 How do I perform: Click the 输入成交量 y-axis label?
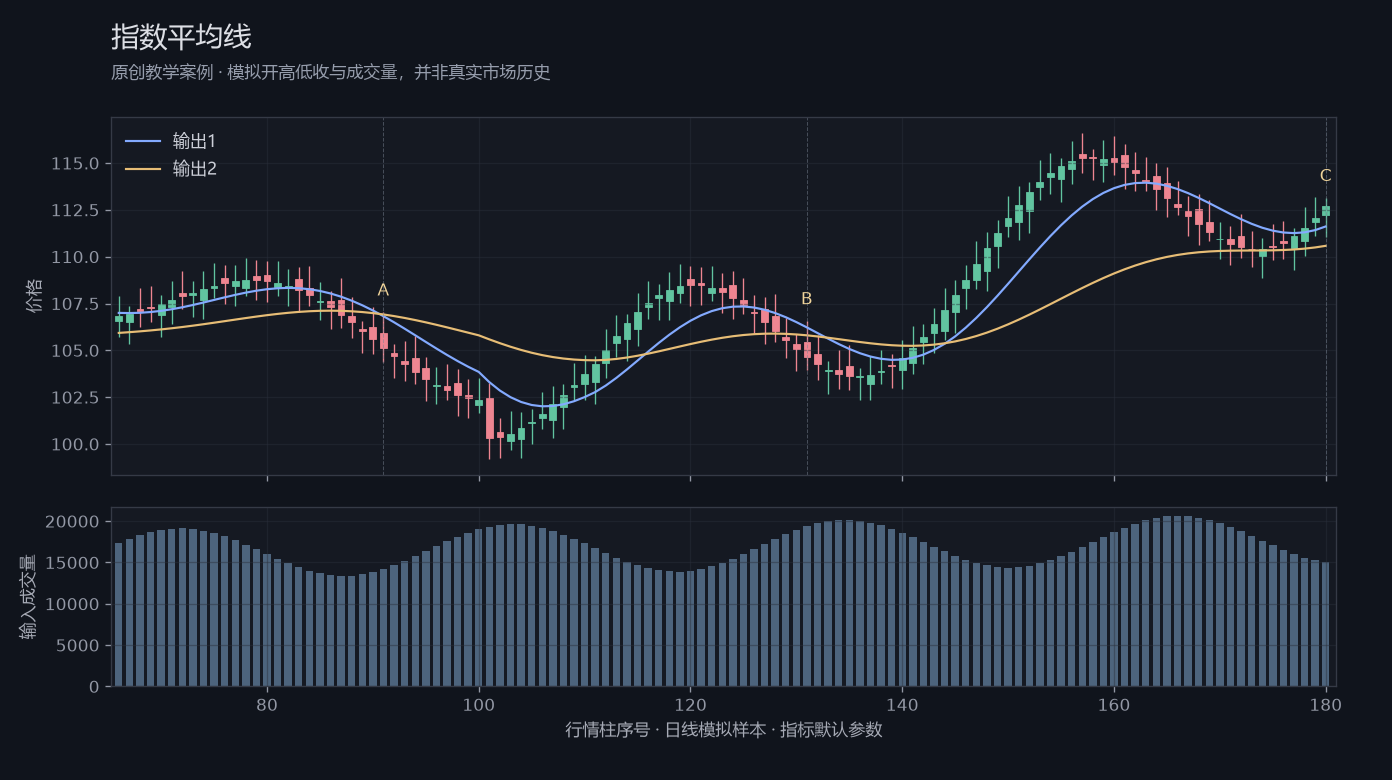tap(28, 597)
